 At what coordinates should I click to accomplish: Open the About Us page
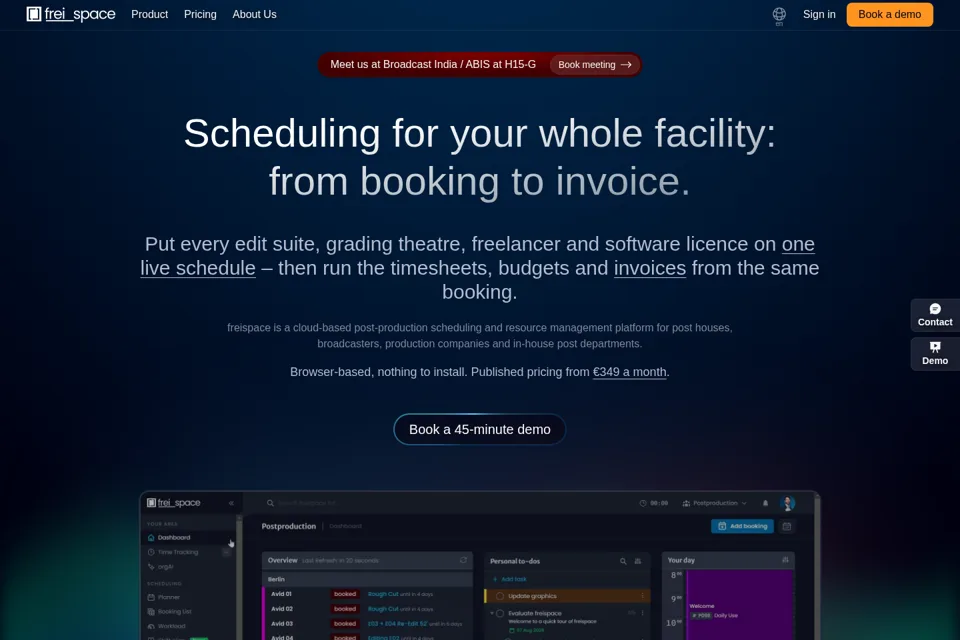(x=254, y=14)
